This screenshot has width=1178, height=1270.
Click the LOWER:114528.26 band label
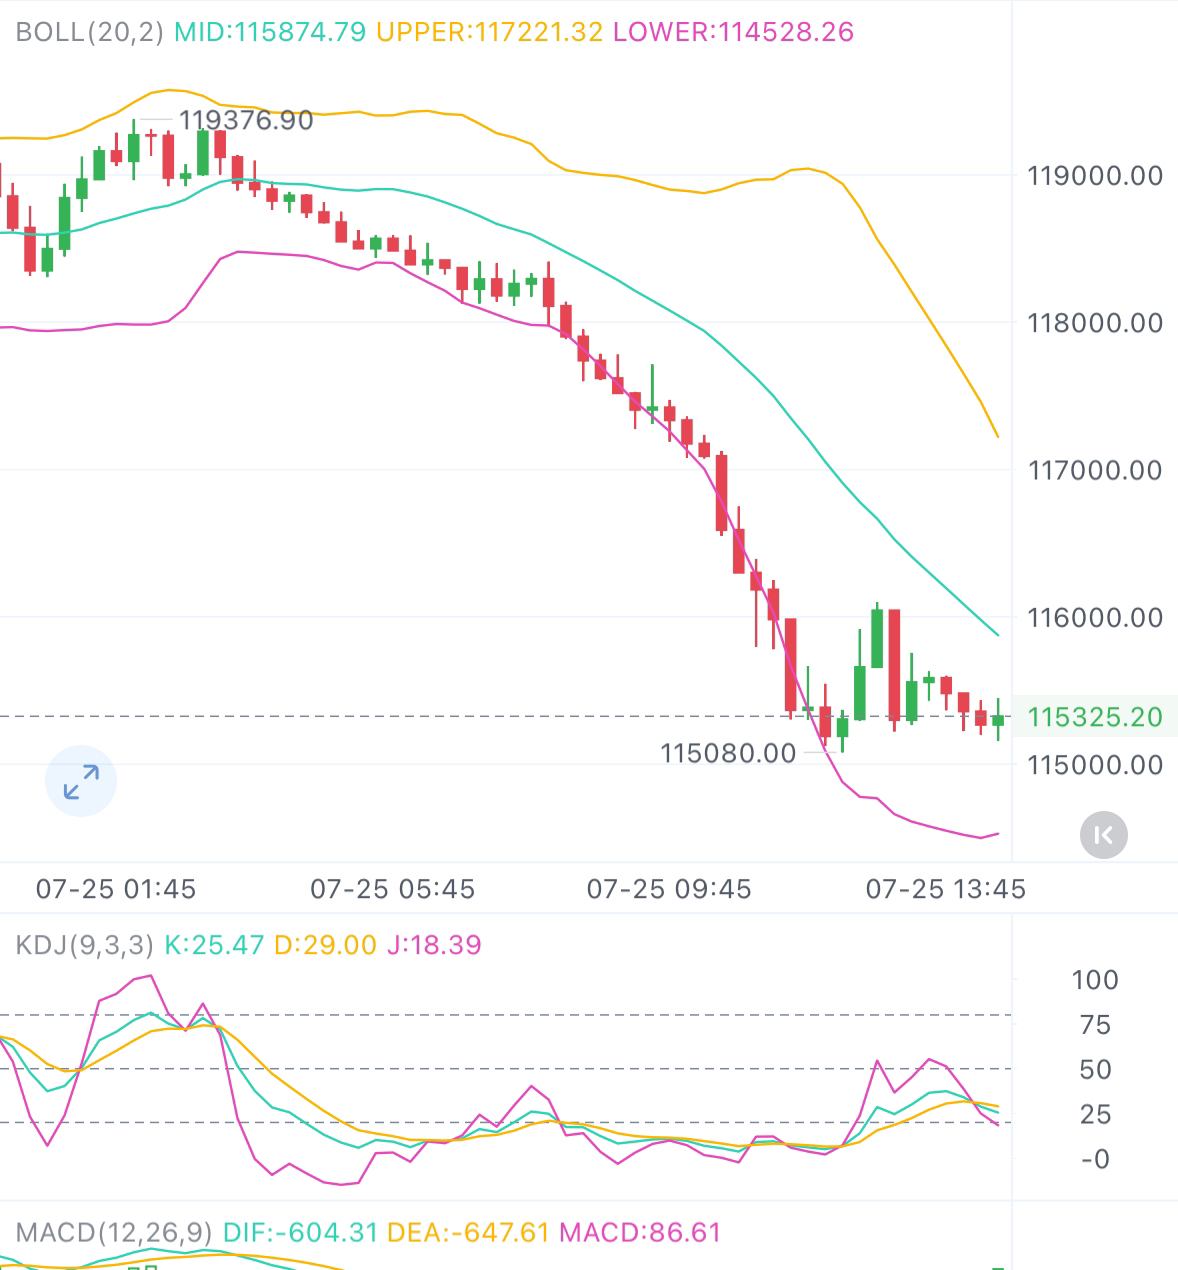(733, 32)
